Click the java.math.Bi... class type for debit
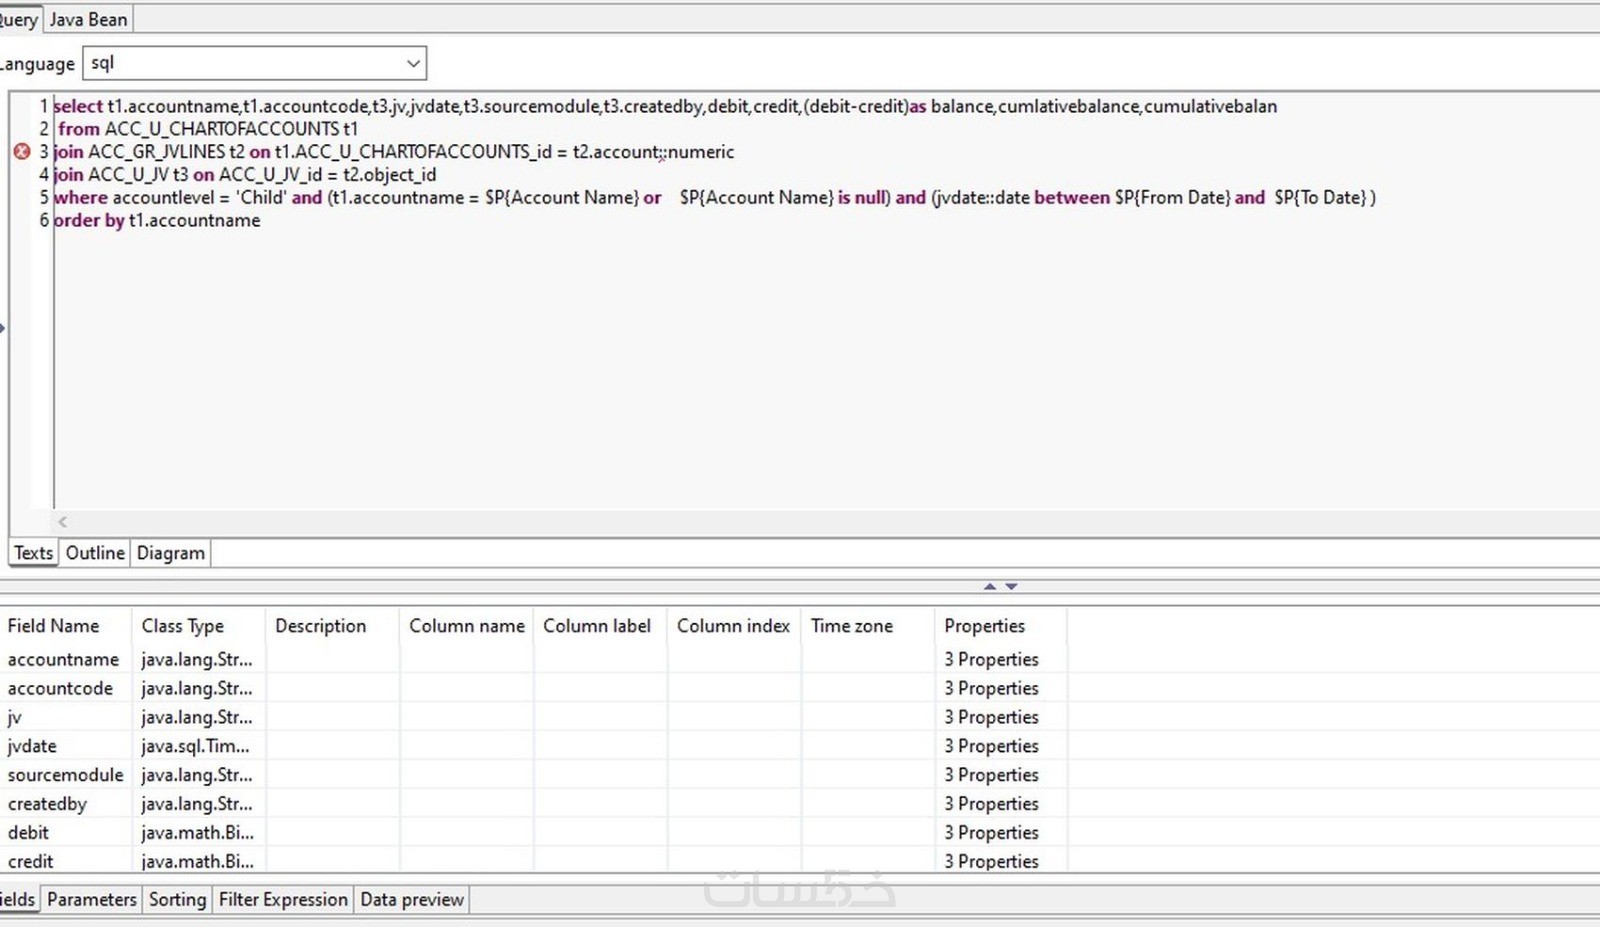 pos(197,833)
